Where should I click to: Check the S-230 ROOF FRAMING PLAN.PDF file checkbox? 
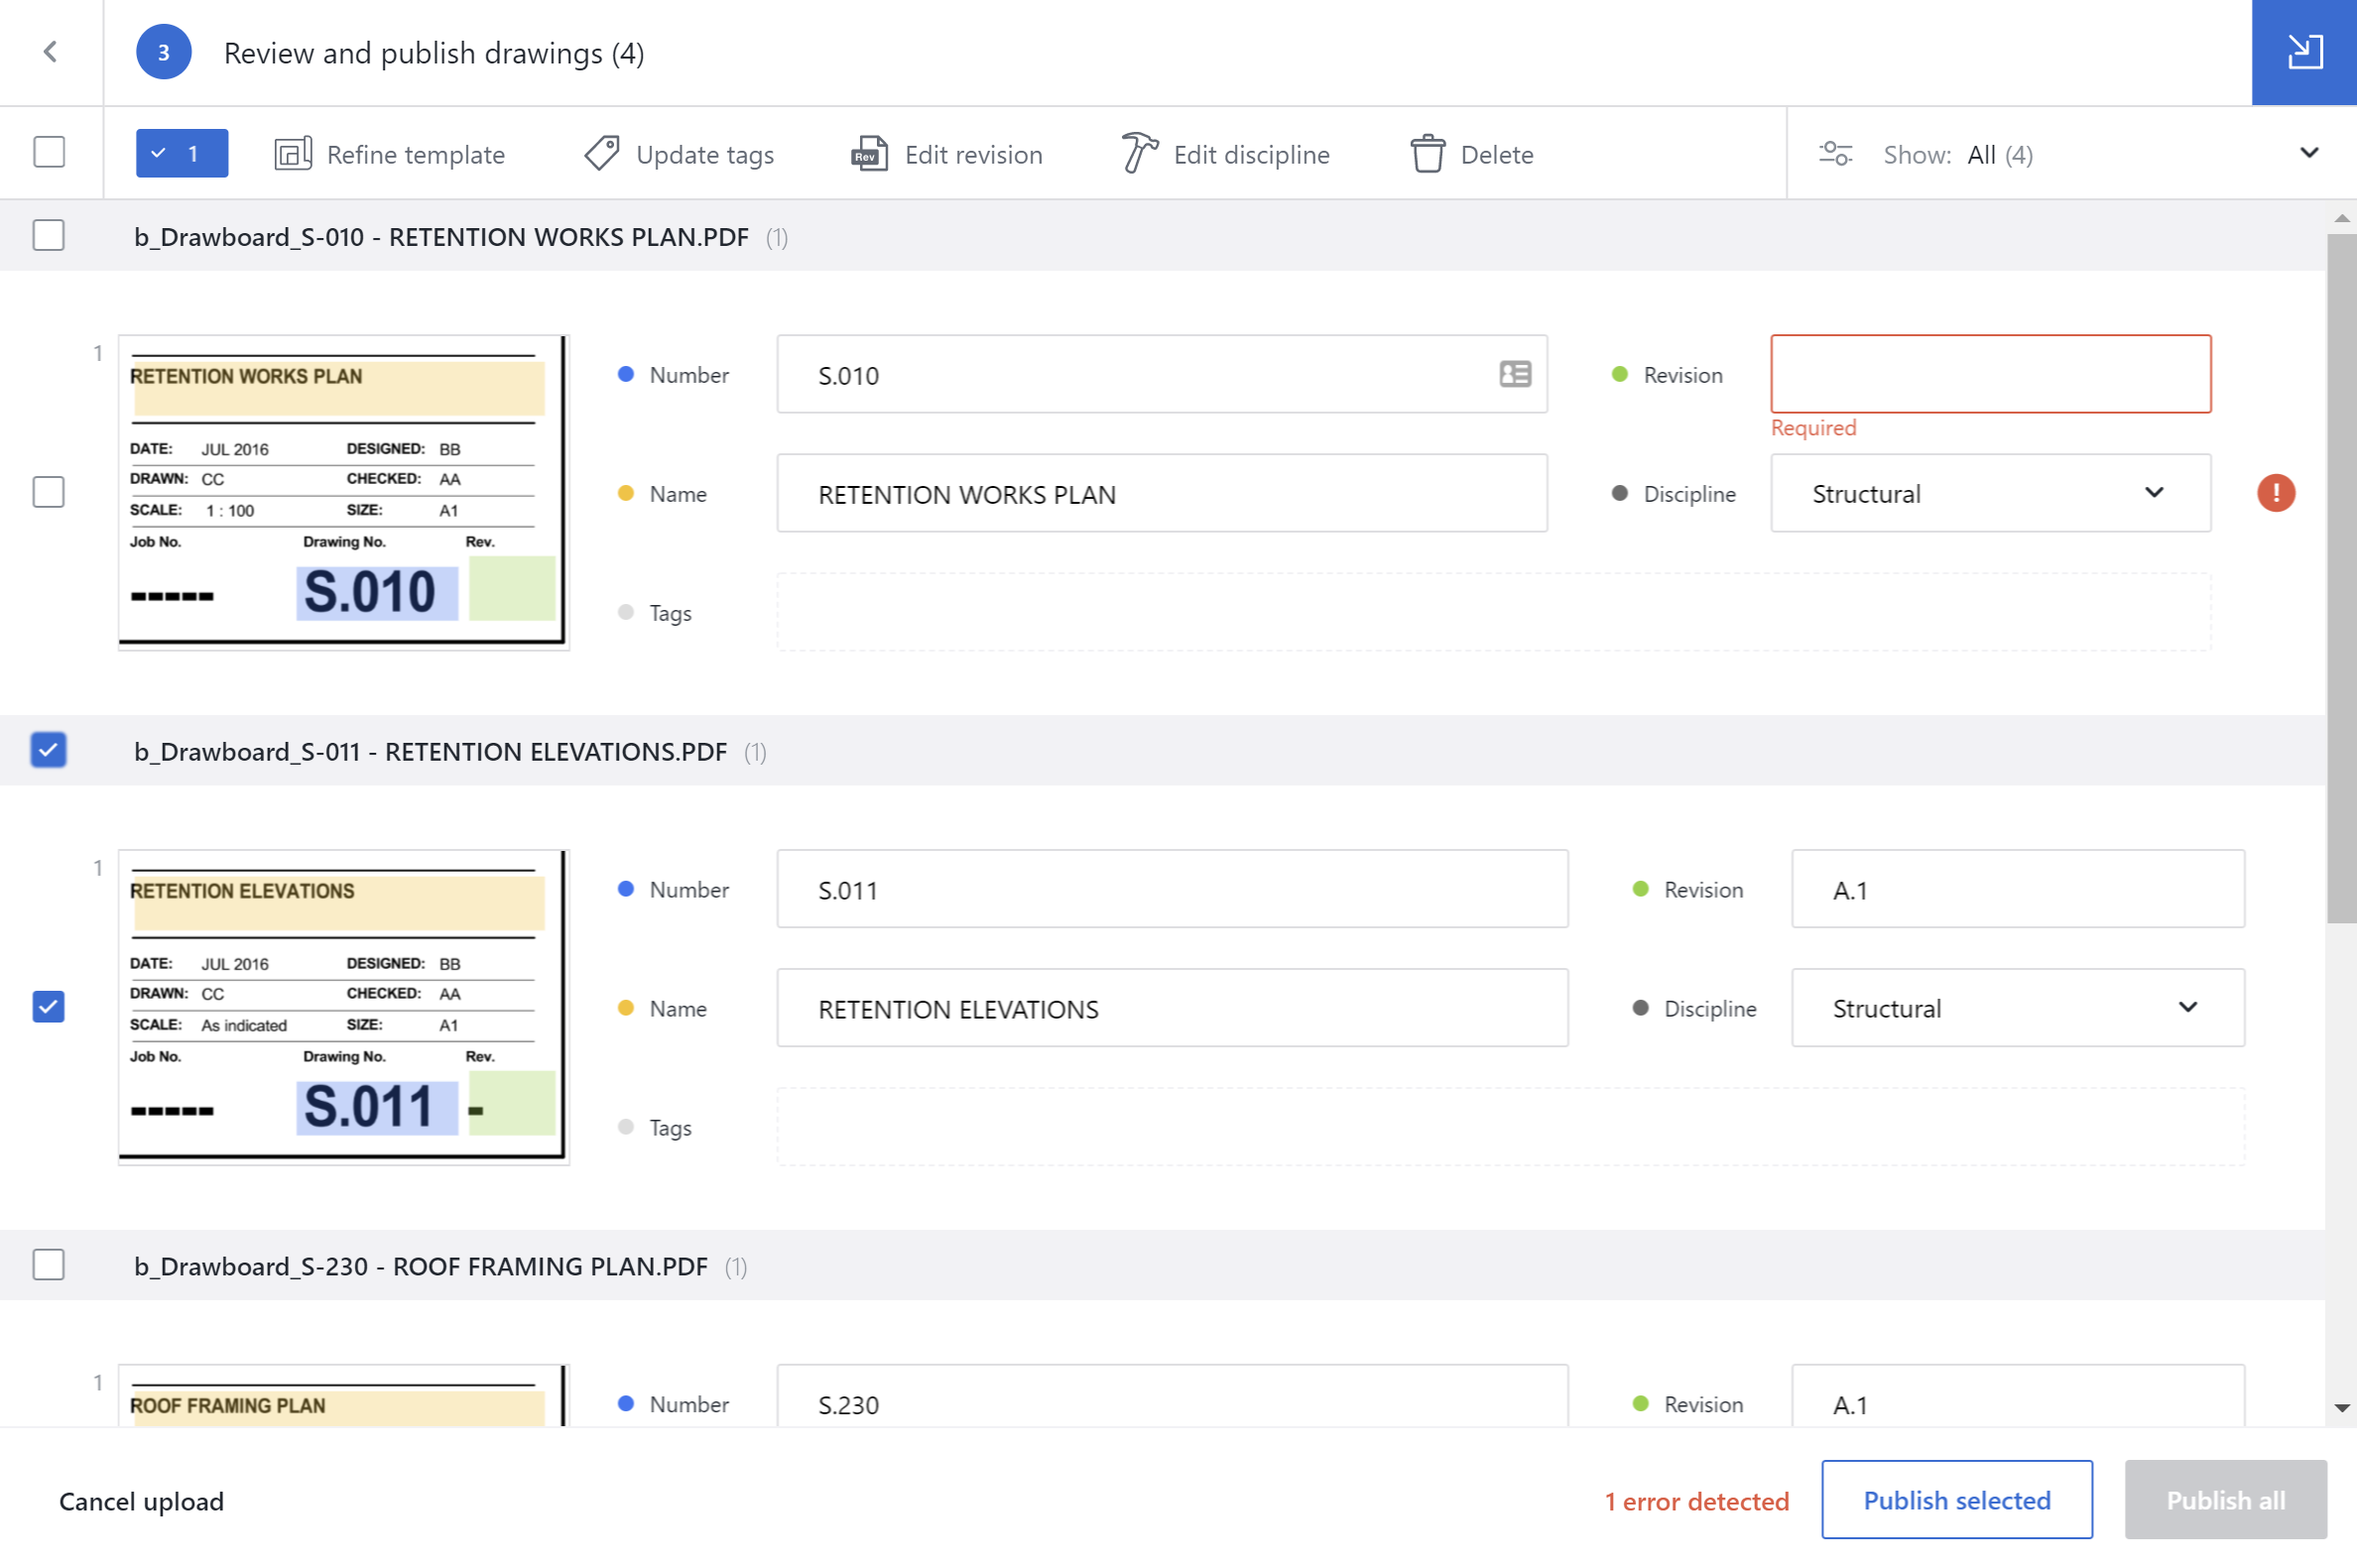[49, 1265]
